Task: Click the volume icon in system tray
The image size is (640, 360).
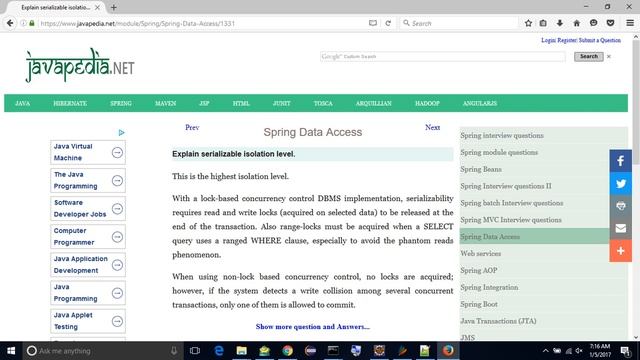Action: 579,351
